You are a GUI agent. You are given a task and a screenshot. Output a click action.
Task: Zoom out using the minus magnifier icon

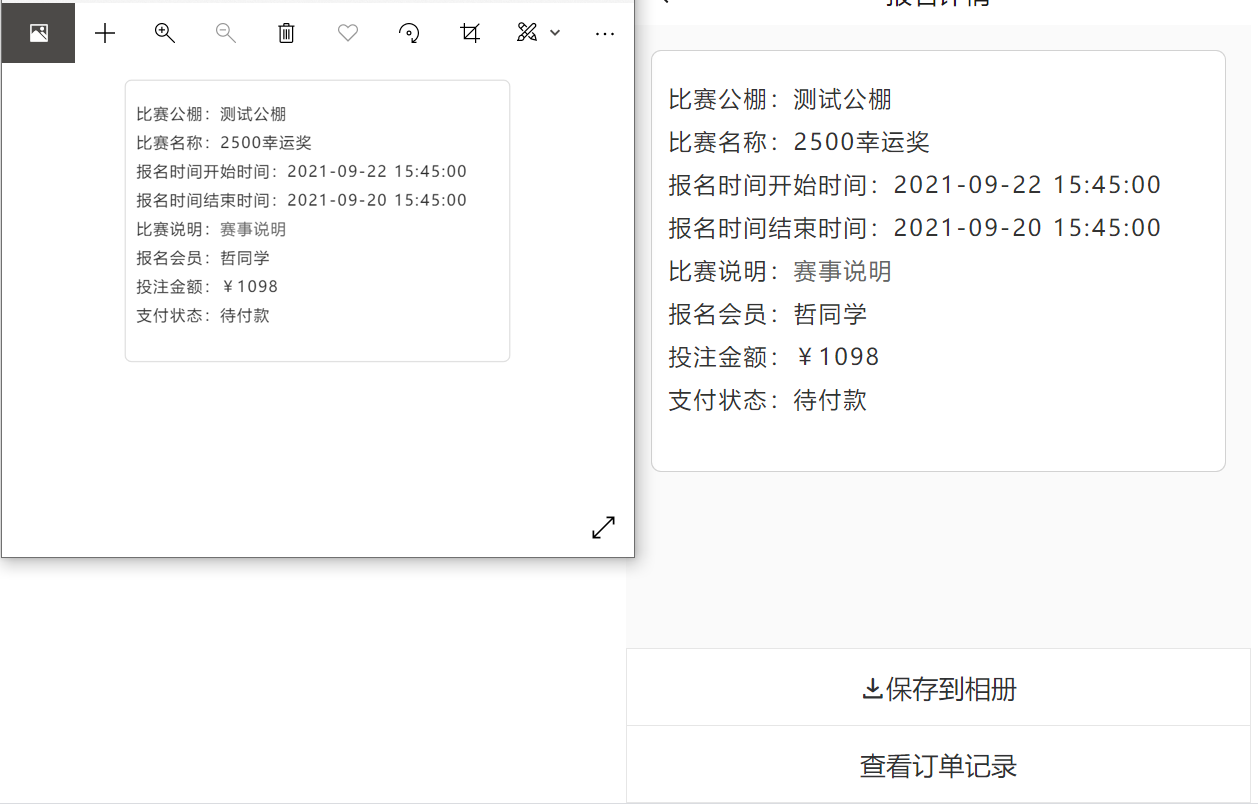coord(225,32)
